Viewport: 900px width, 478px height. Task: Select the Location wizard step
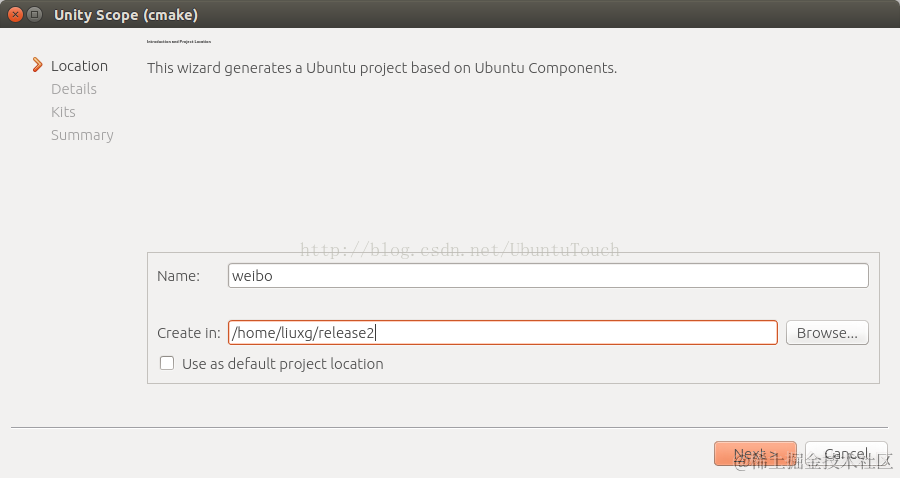tap(79, 66)
